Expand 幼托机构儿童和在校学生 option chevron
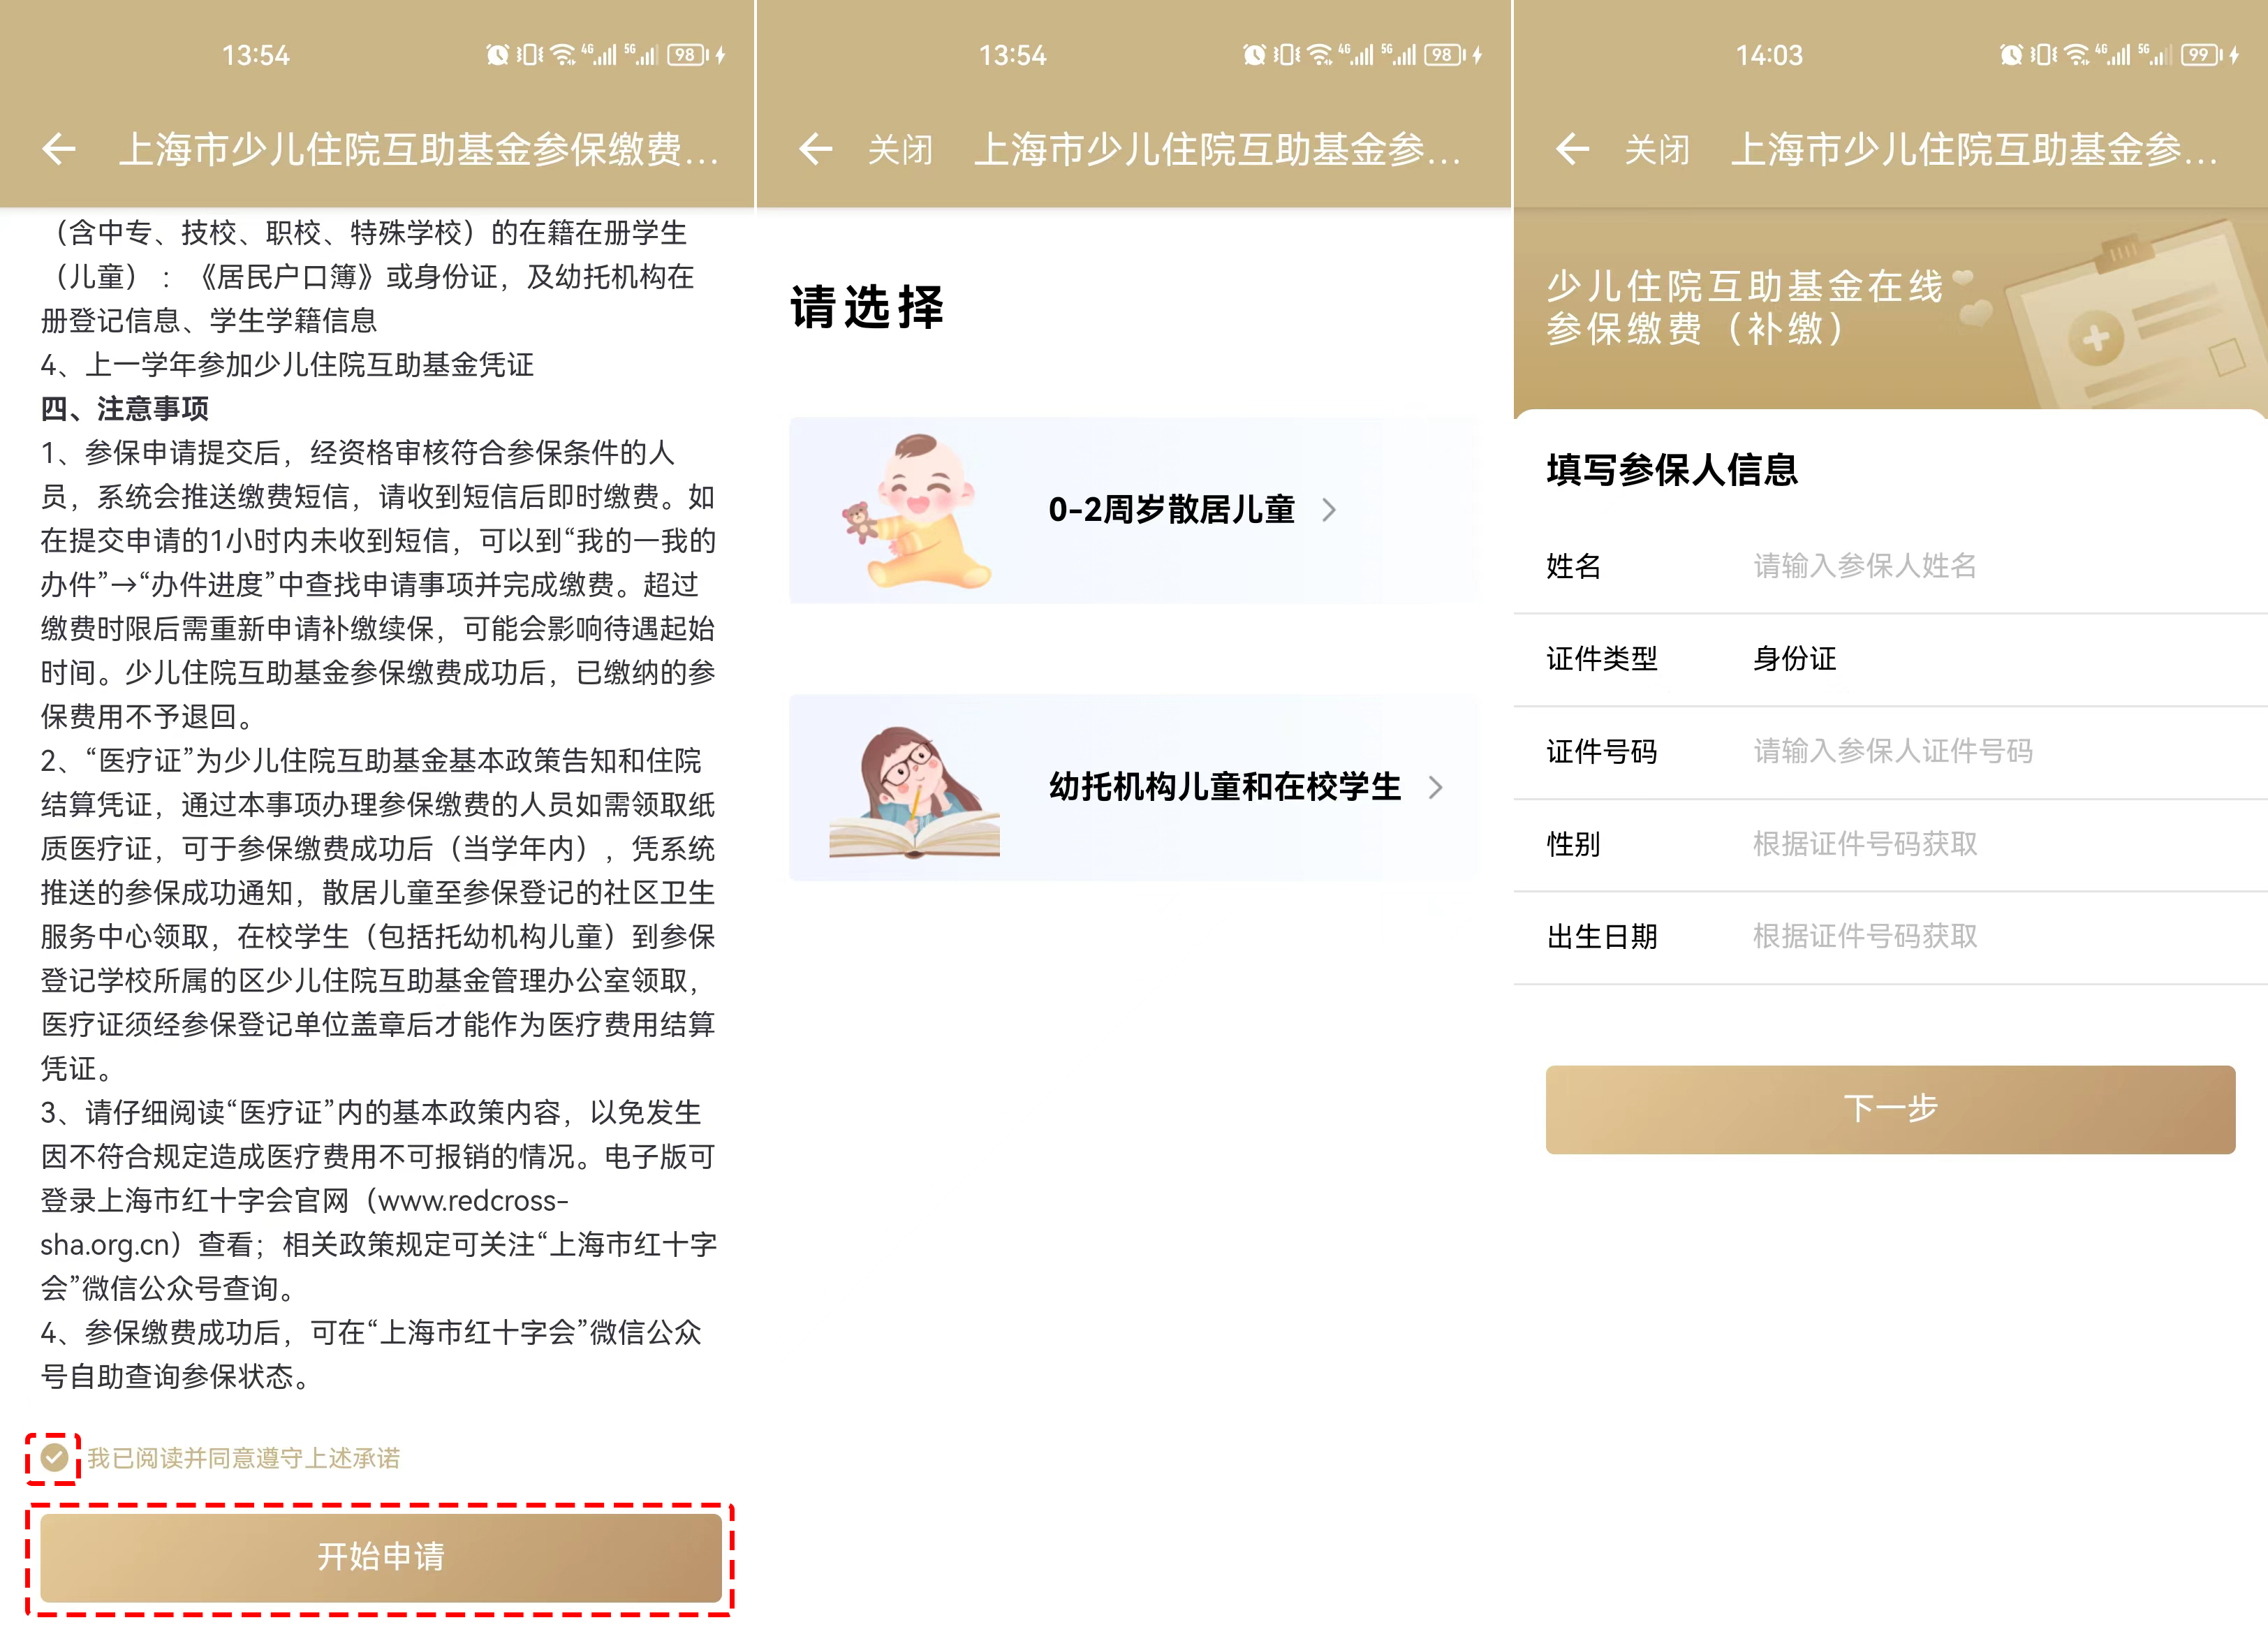The width and height of the screenshot is (2268, 1634). coord(1435,788)
